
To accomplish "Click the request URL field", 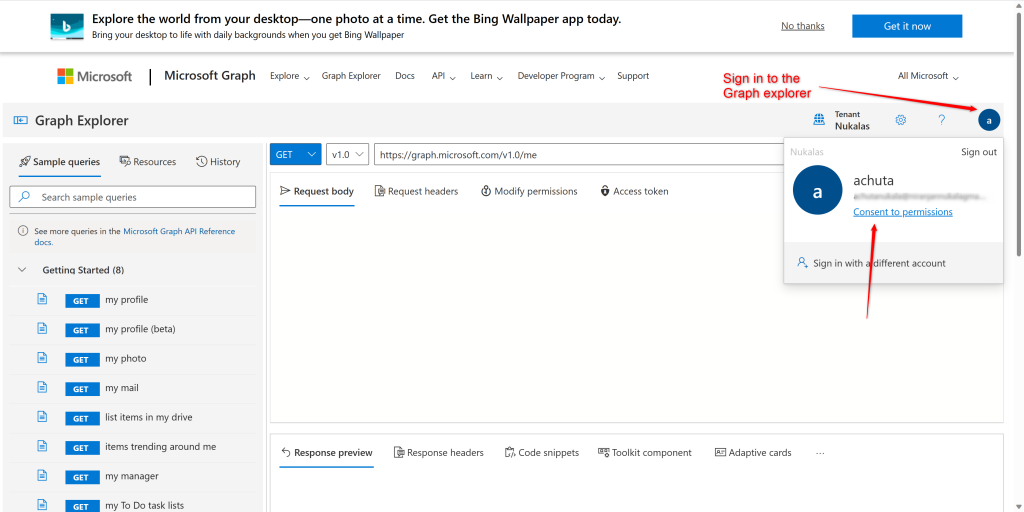I will (x=578, y=155).
